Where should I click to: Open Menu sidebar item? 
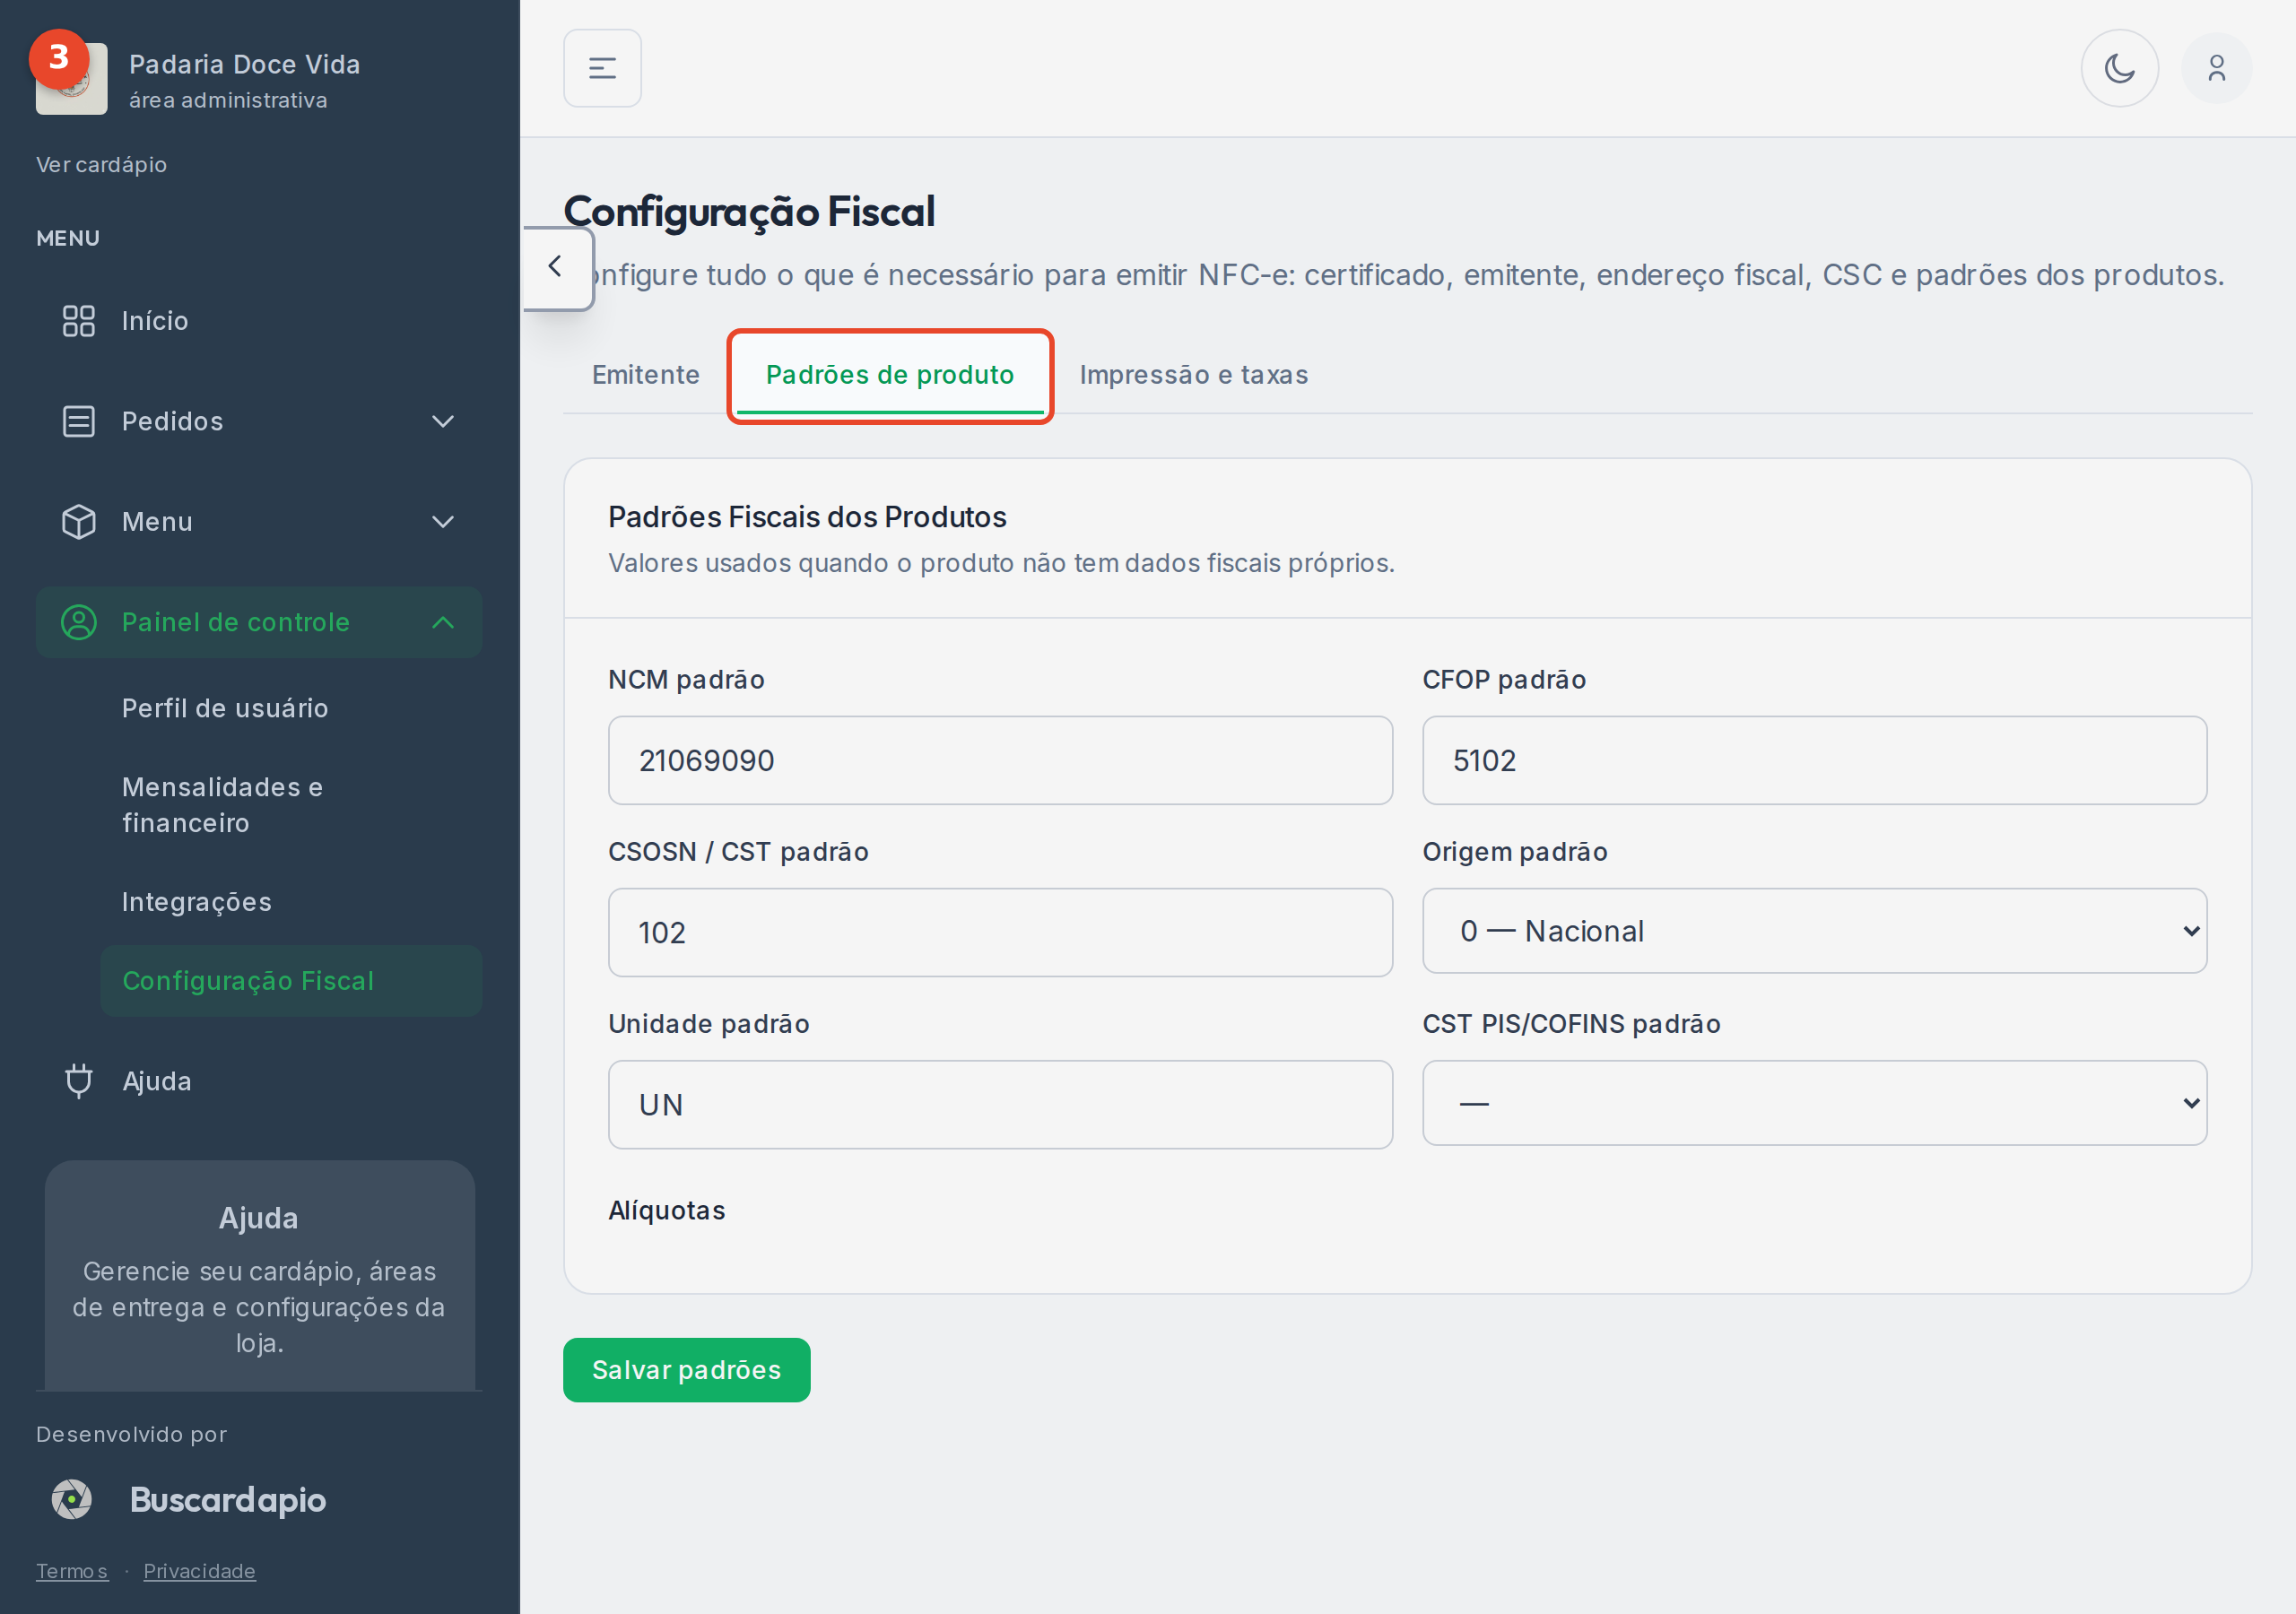[259, 522]
